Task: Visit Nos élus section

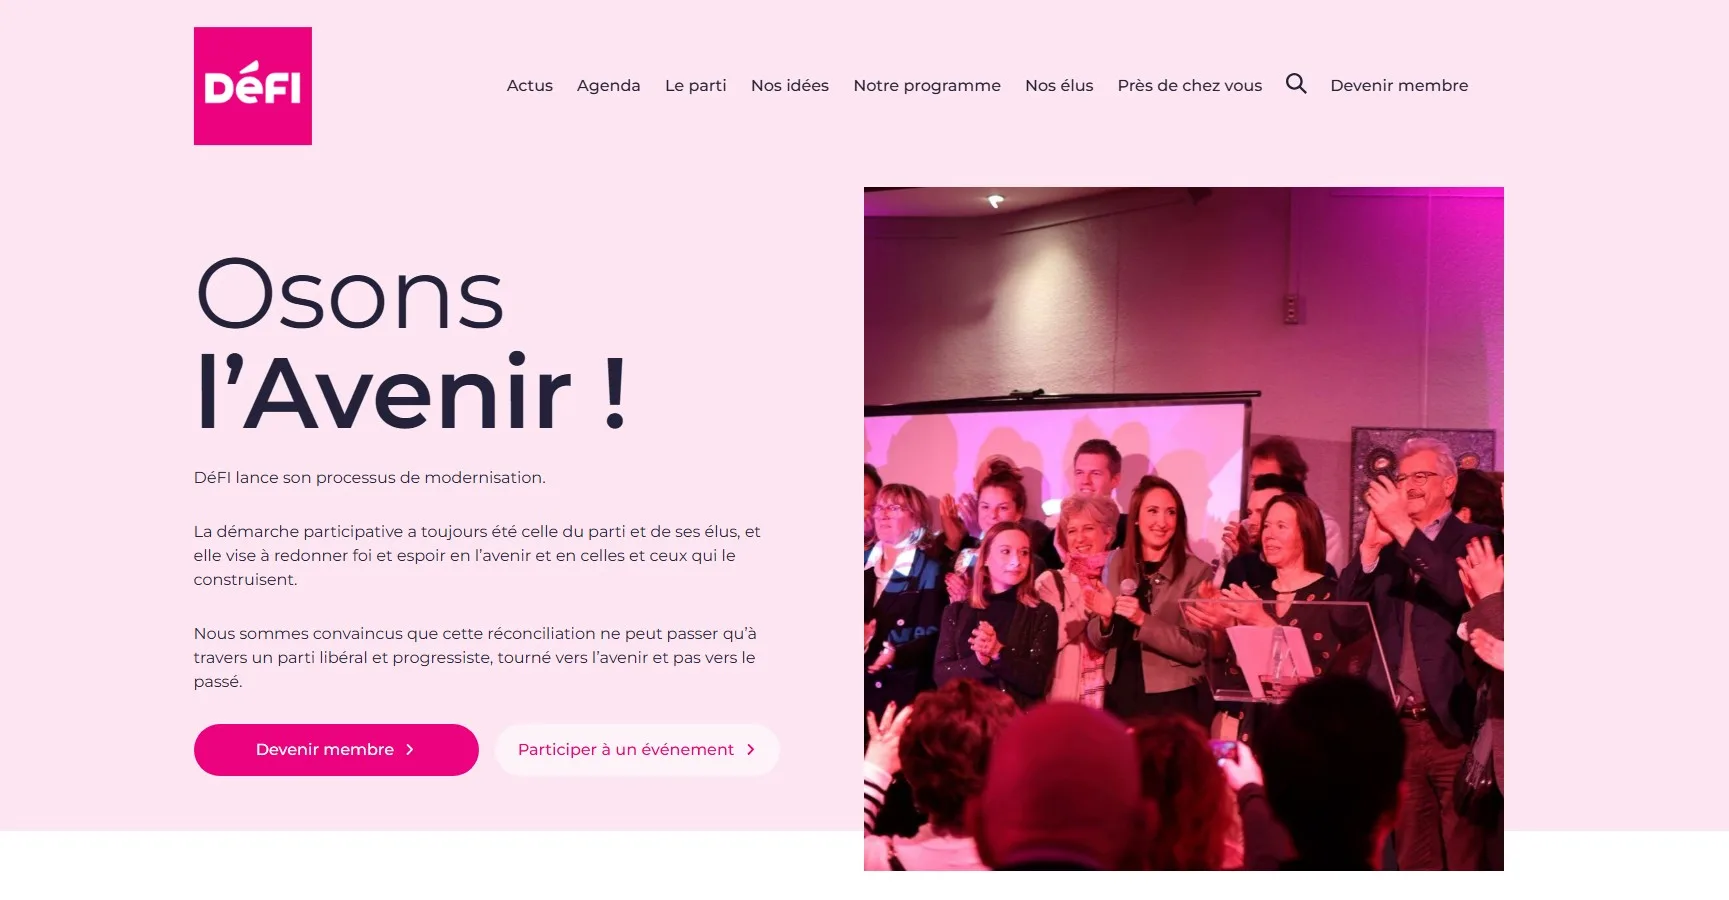Action: [x=1058, y=86]
